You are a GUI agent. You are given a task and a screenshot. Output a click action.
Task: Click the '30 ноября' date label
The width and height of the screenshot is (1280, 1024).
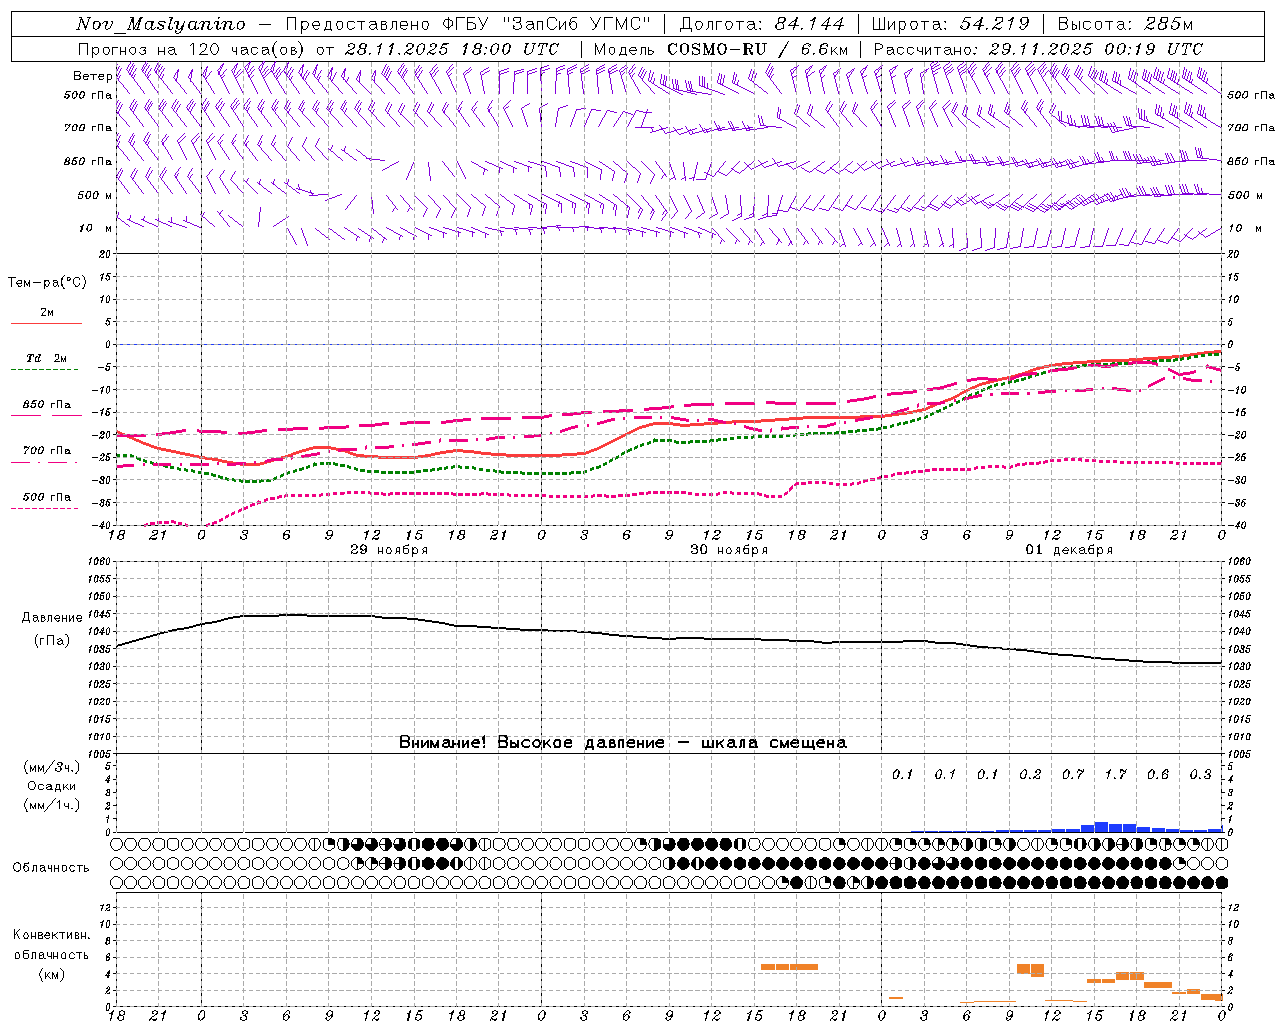tap(729, 550)
